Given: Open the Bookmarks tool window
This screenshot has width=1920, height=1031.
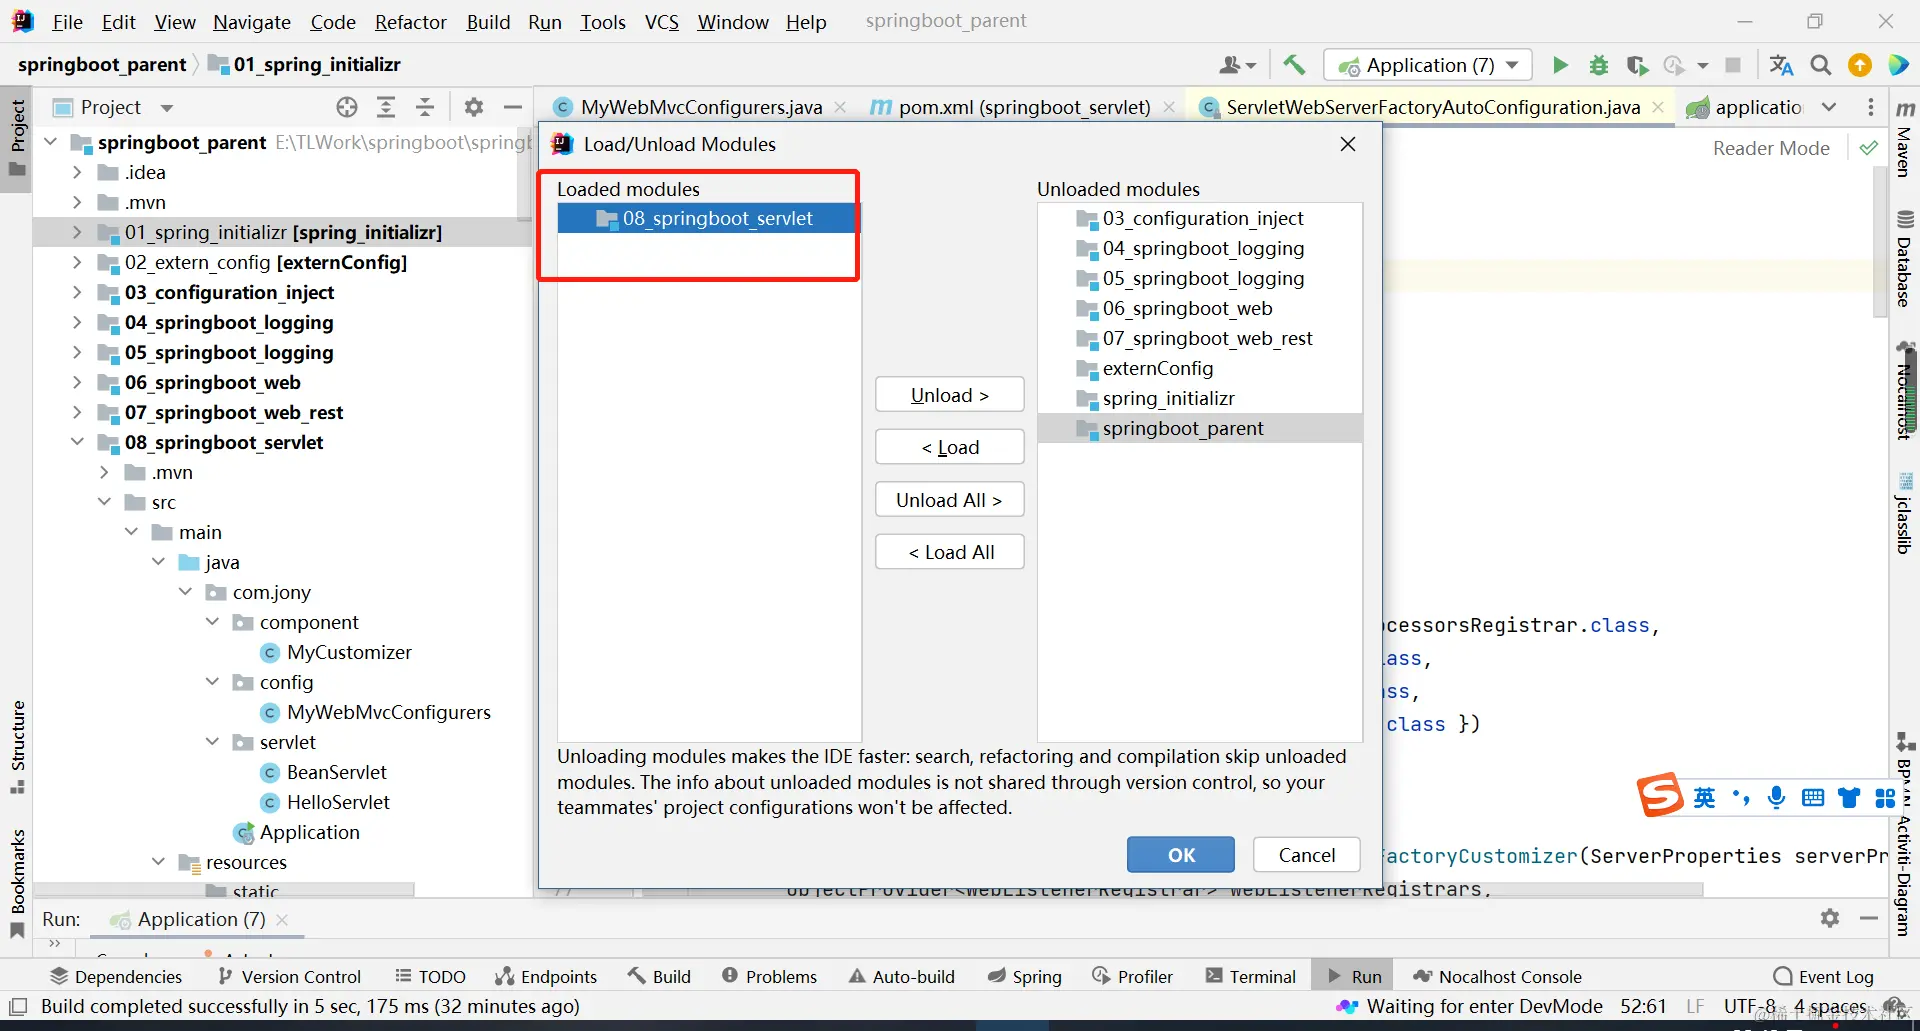Looking at the screenshot, I should pyautogui.click(x=17, y=883).
